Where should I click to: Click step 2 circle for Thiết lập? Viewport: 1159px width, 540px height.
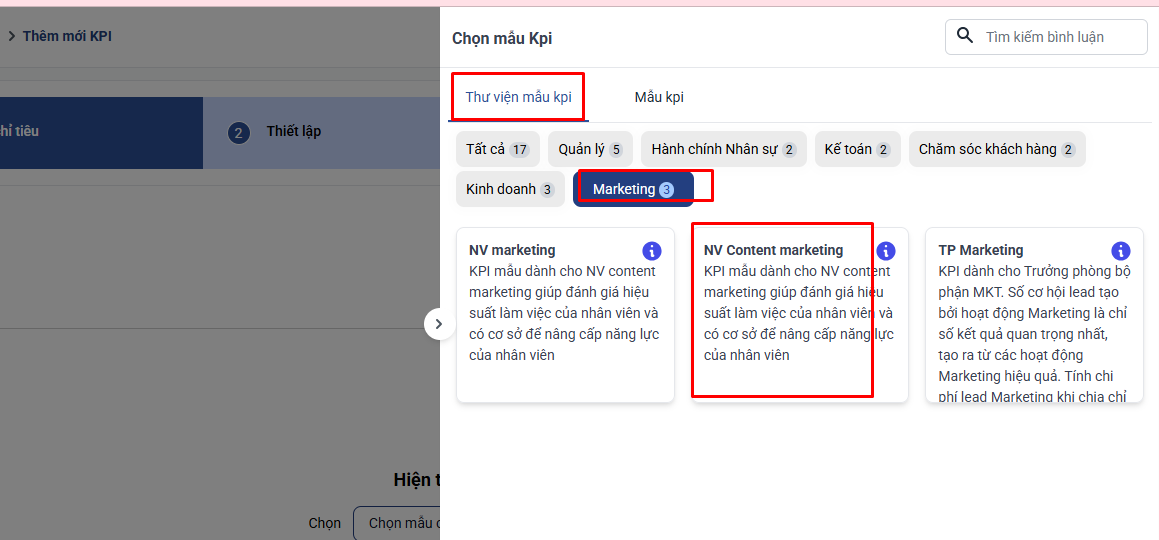[x=238, y=133]
